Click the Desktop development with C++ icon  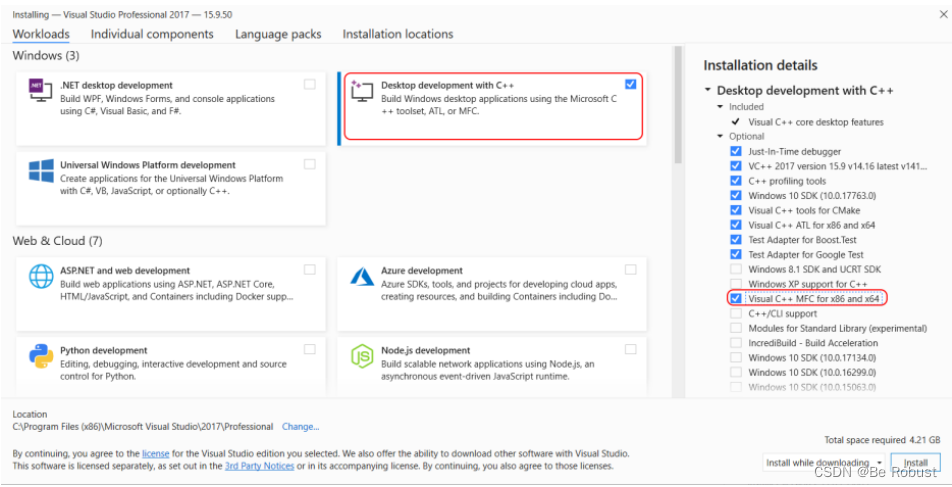click(x=362, y=90)
